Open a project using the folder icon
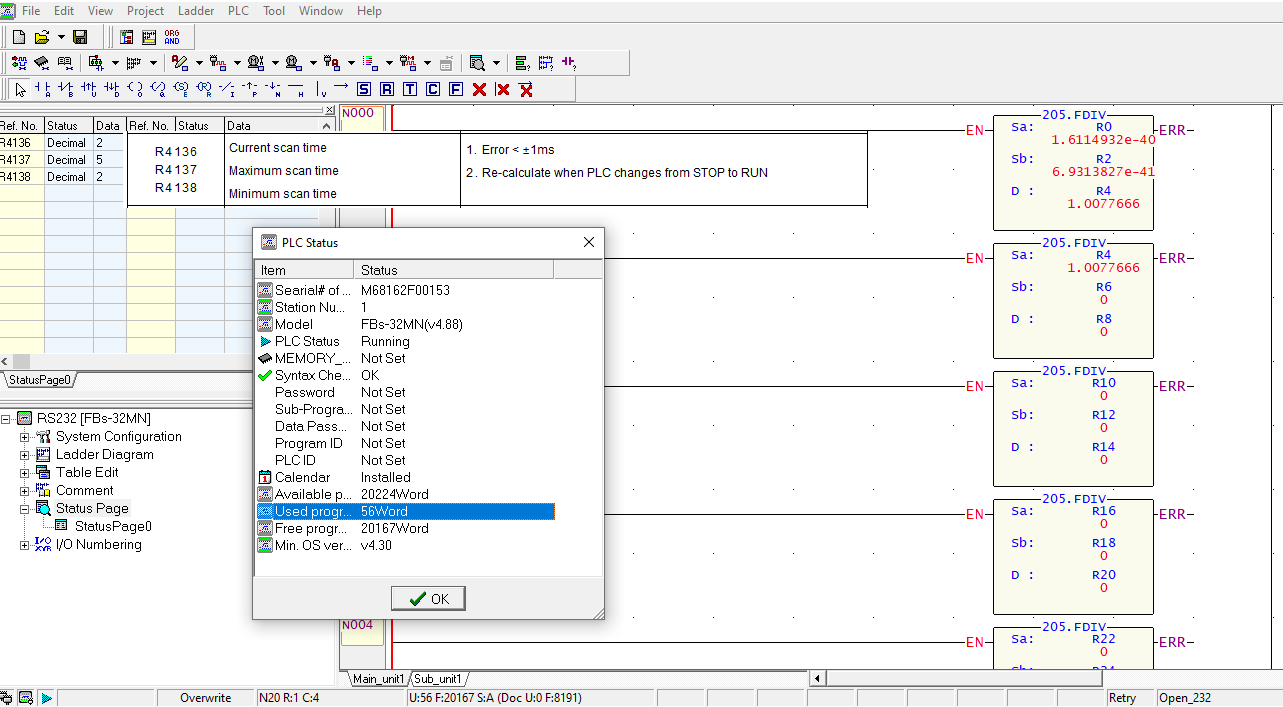Screen dimensions: 1283x707 (42, 37)
